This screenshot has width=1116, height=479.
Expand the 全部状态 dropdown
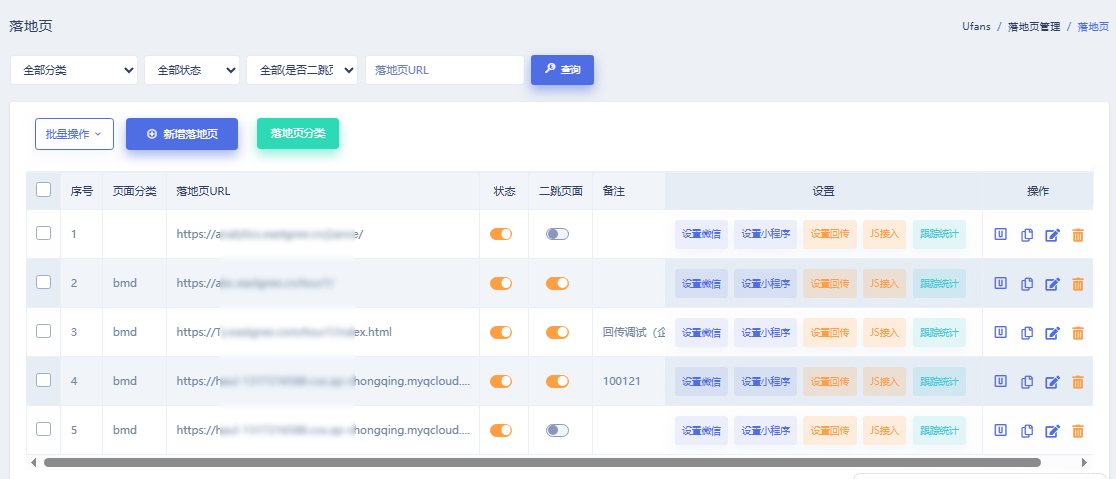pos(192,70)
